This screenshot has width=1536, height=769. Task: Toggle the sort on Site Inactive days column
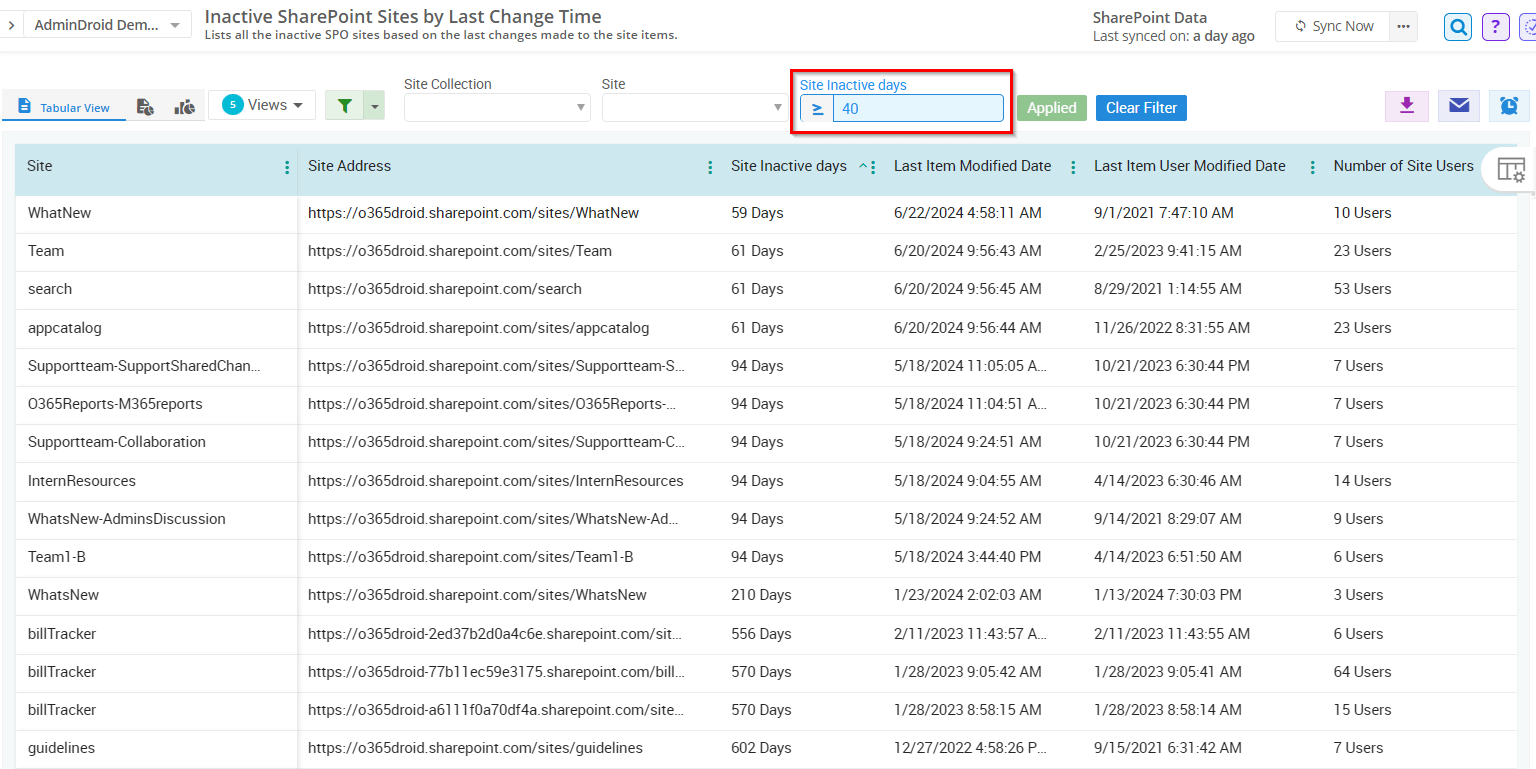(860, 166)
